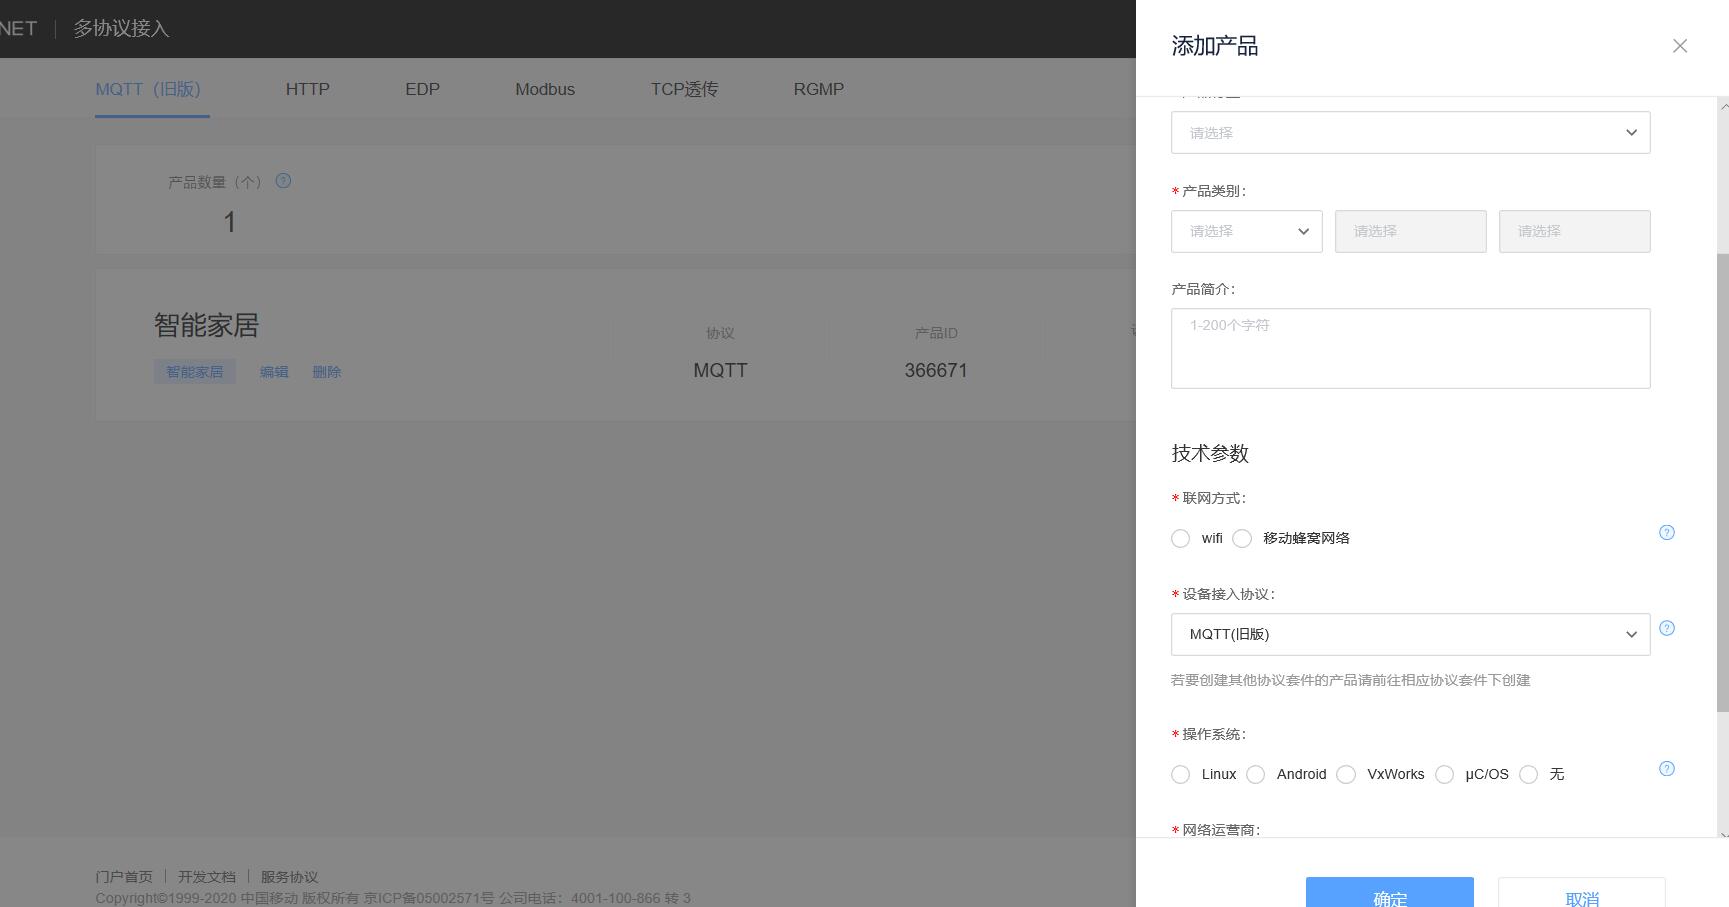Open the TCP透传 tab
Image resolution: width=1729 pixels, height=907 pixels.
683,88
